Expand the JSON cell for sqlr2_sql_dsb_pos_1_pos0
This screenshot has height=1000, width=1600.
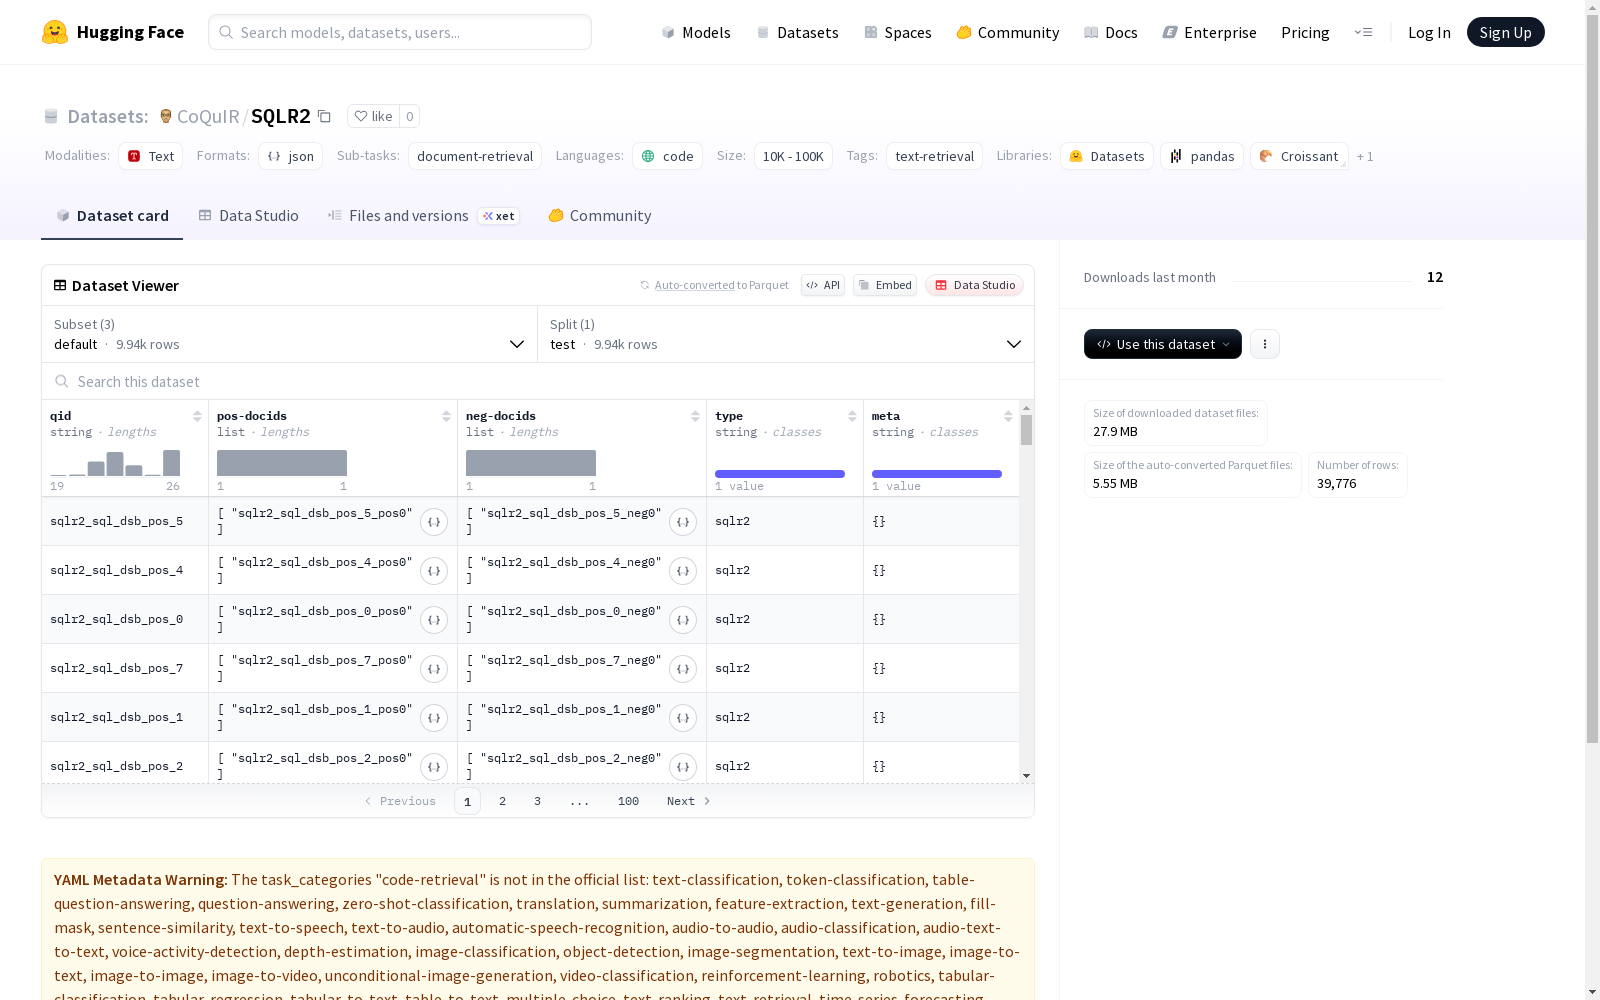[x=434, y=718]
